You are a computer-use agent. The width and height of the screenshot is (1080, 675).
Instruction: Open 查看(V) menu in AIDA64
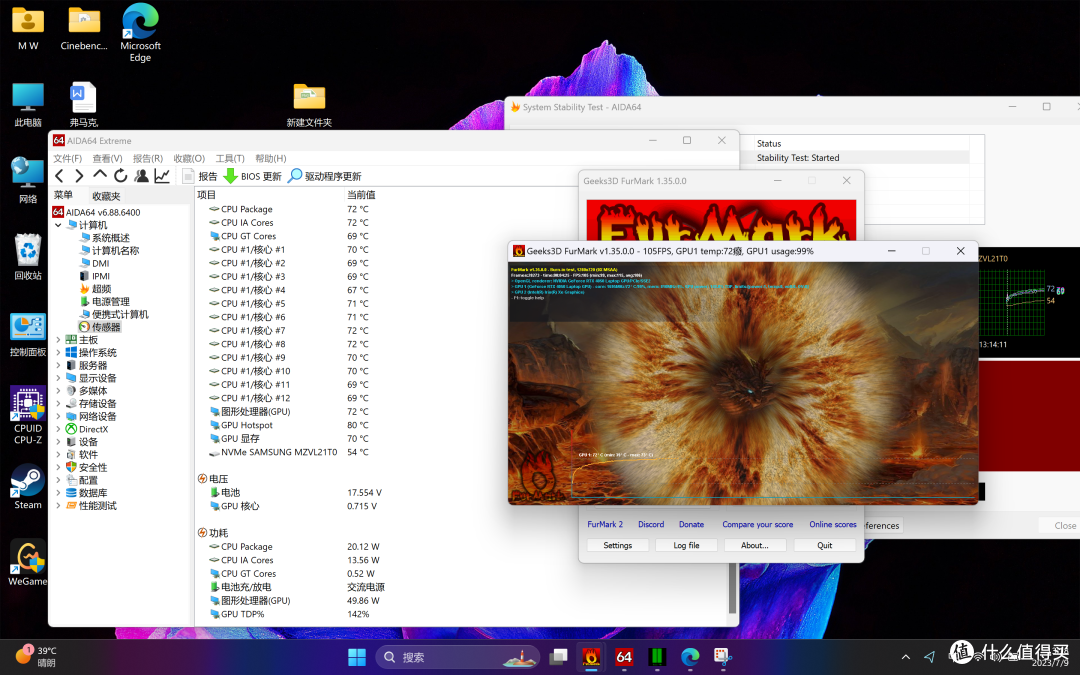pyautogui.click(x=107, y=158)
